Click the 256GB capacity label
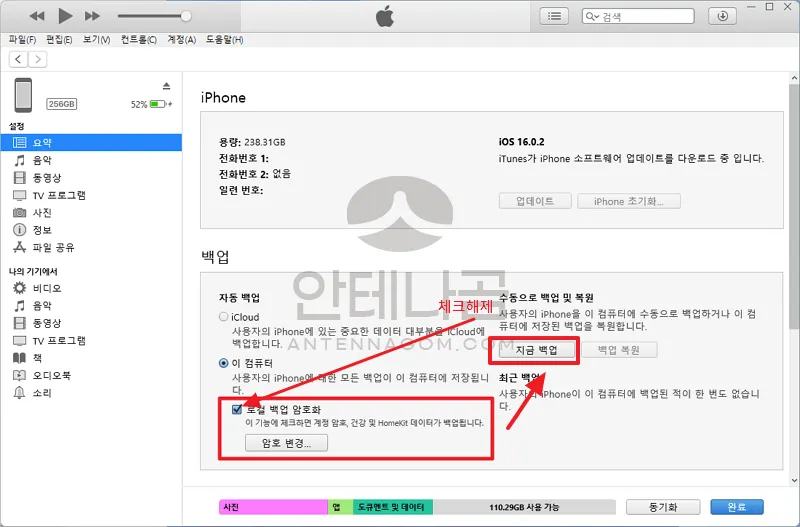The image size is (800, 527). point(62,104)
